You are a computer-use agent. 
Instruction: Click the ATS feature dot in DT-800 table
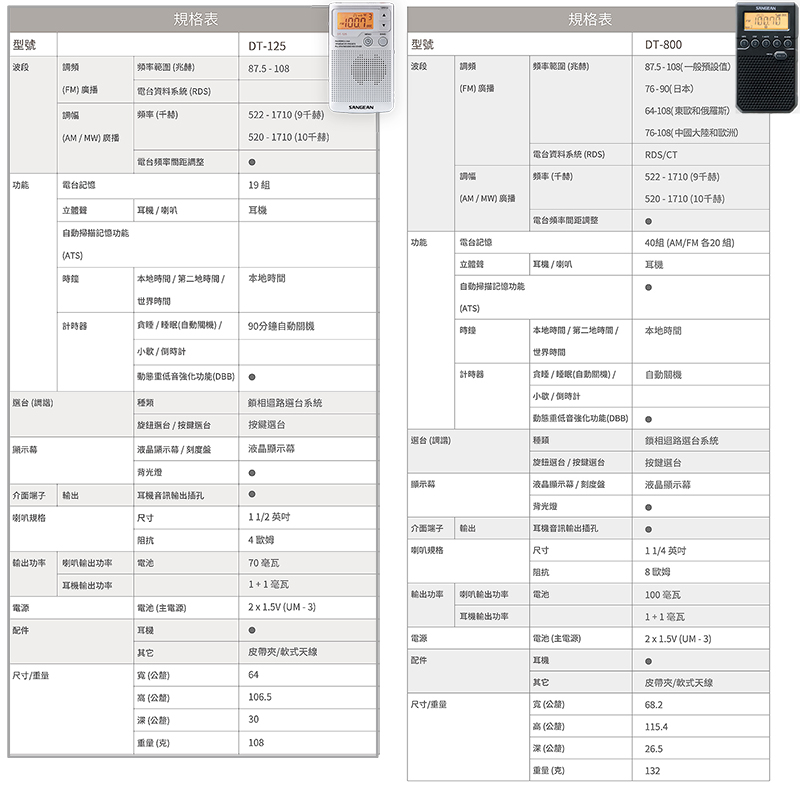pos(648,287)
